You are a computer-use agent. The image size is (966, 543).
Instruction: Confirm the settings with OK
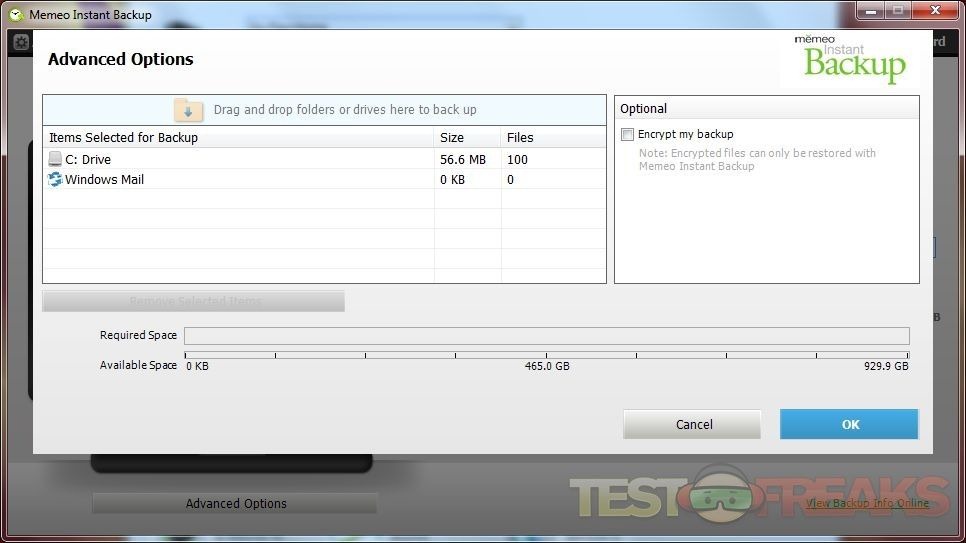(849, 424)
